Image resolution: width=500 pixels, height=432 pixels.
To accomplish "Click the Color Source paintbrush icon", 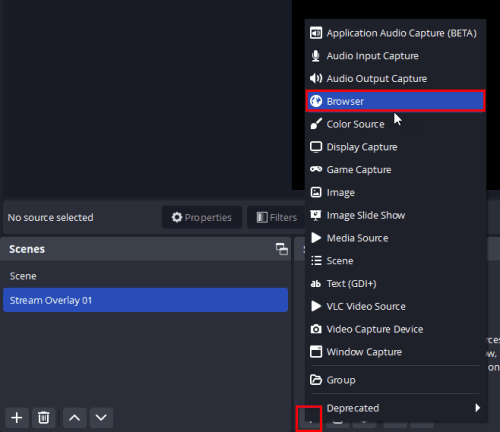I will tap(316, 124).
